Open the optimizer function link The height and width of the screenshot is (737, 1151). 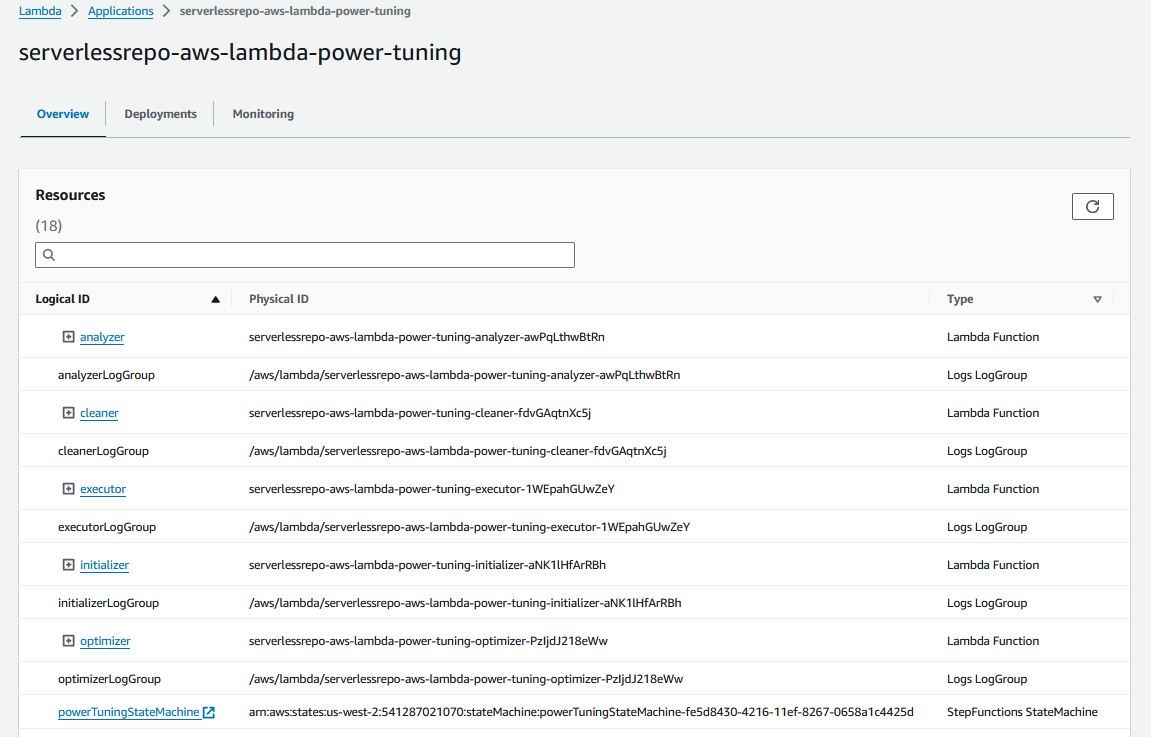coord(105,641)
